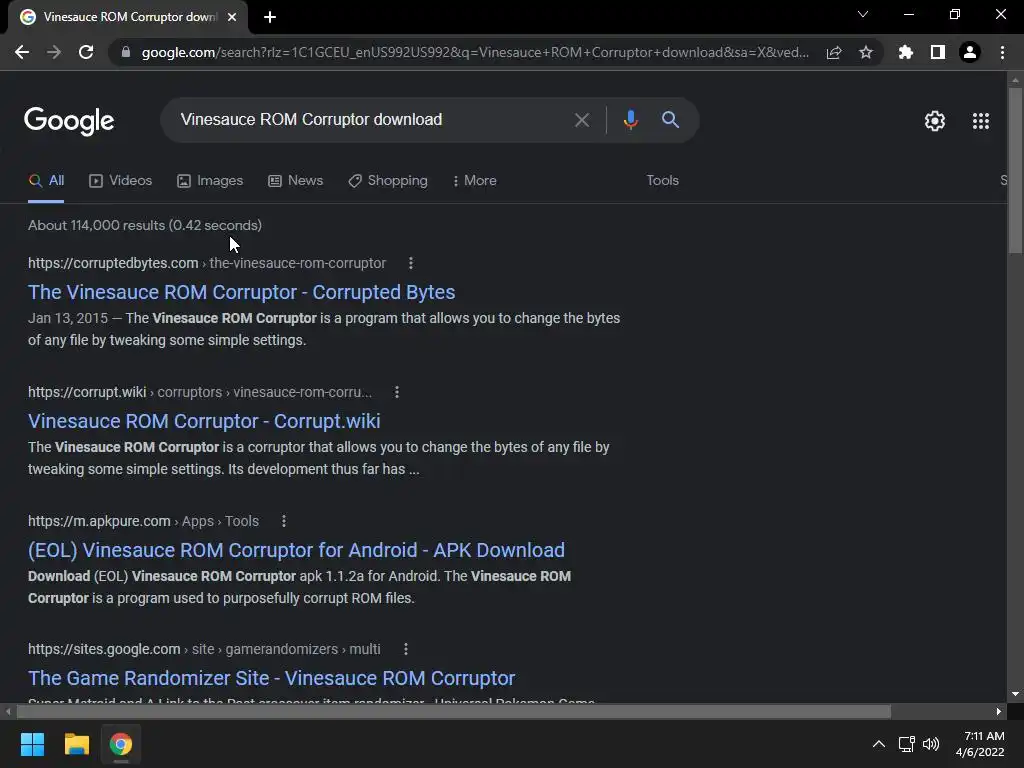
Task: Close the Vinesauce ROM Corruptor tab
Action: (x=232, y=17)
